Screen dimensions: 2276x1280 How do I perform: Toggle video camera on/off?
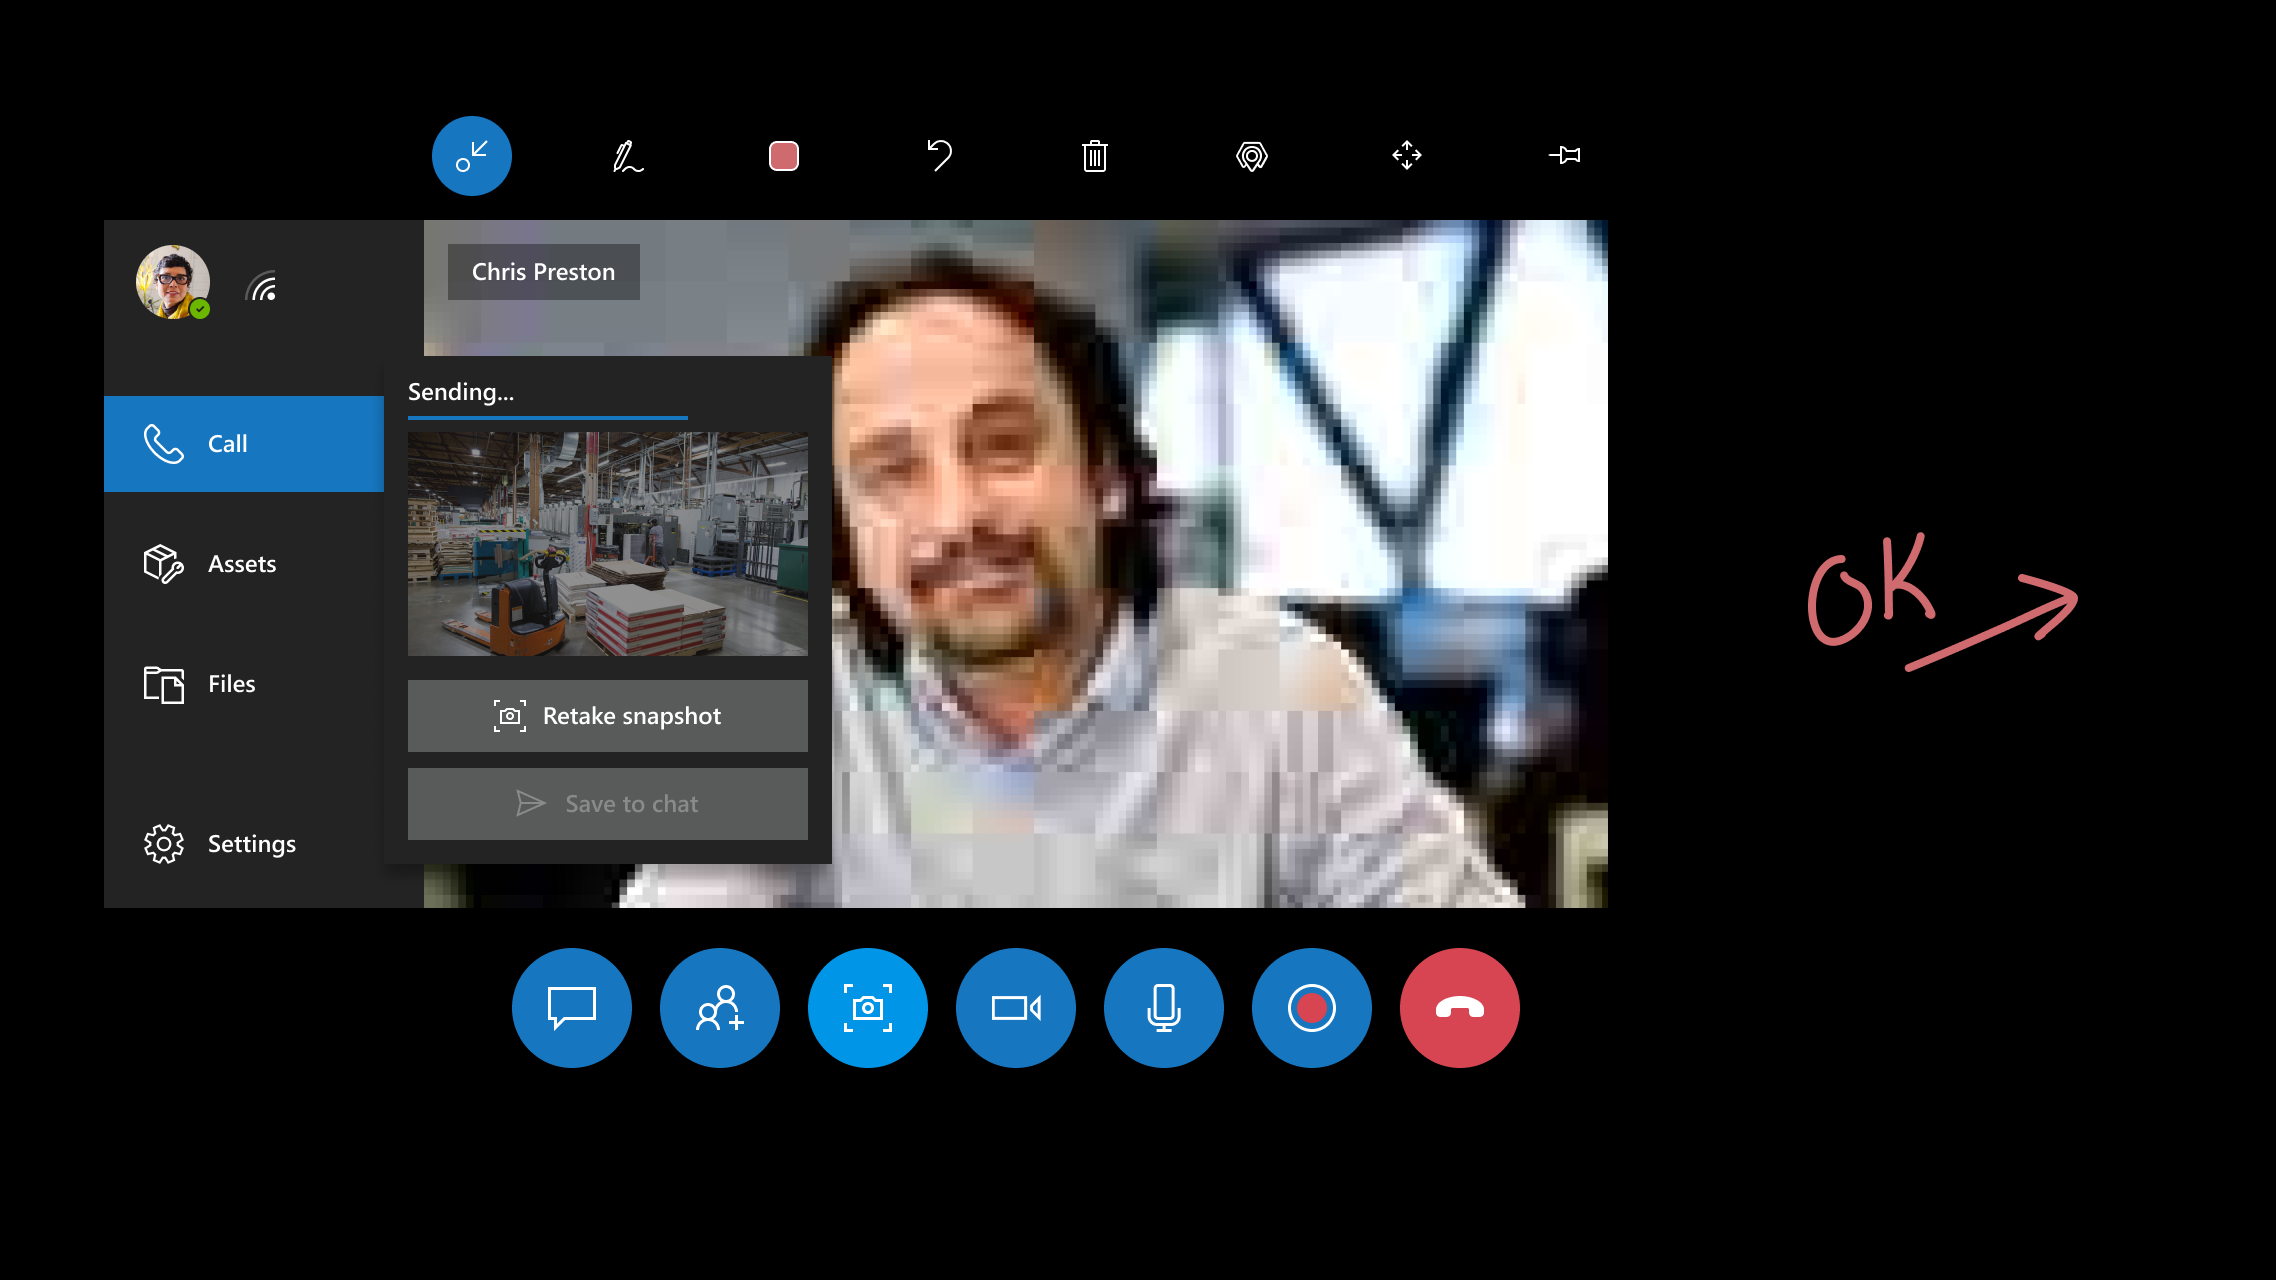pyautogui.click(x=1015, y=1008)
